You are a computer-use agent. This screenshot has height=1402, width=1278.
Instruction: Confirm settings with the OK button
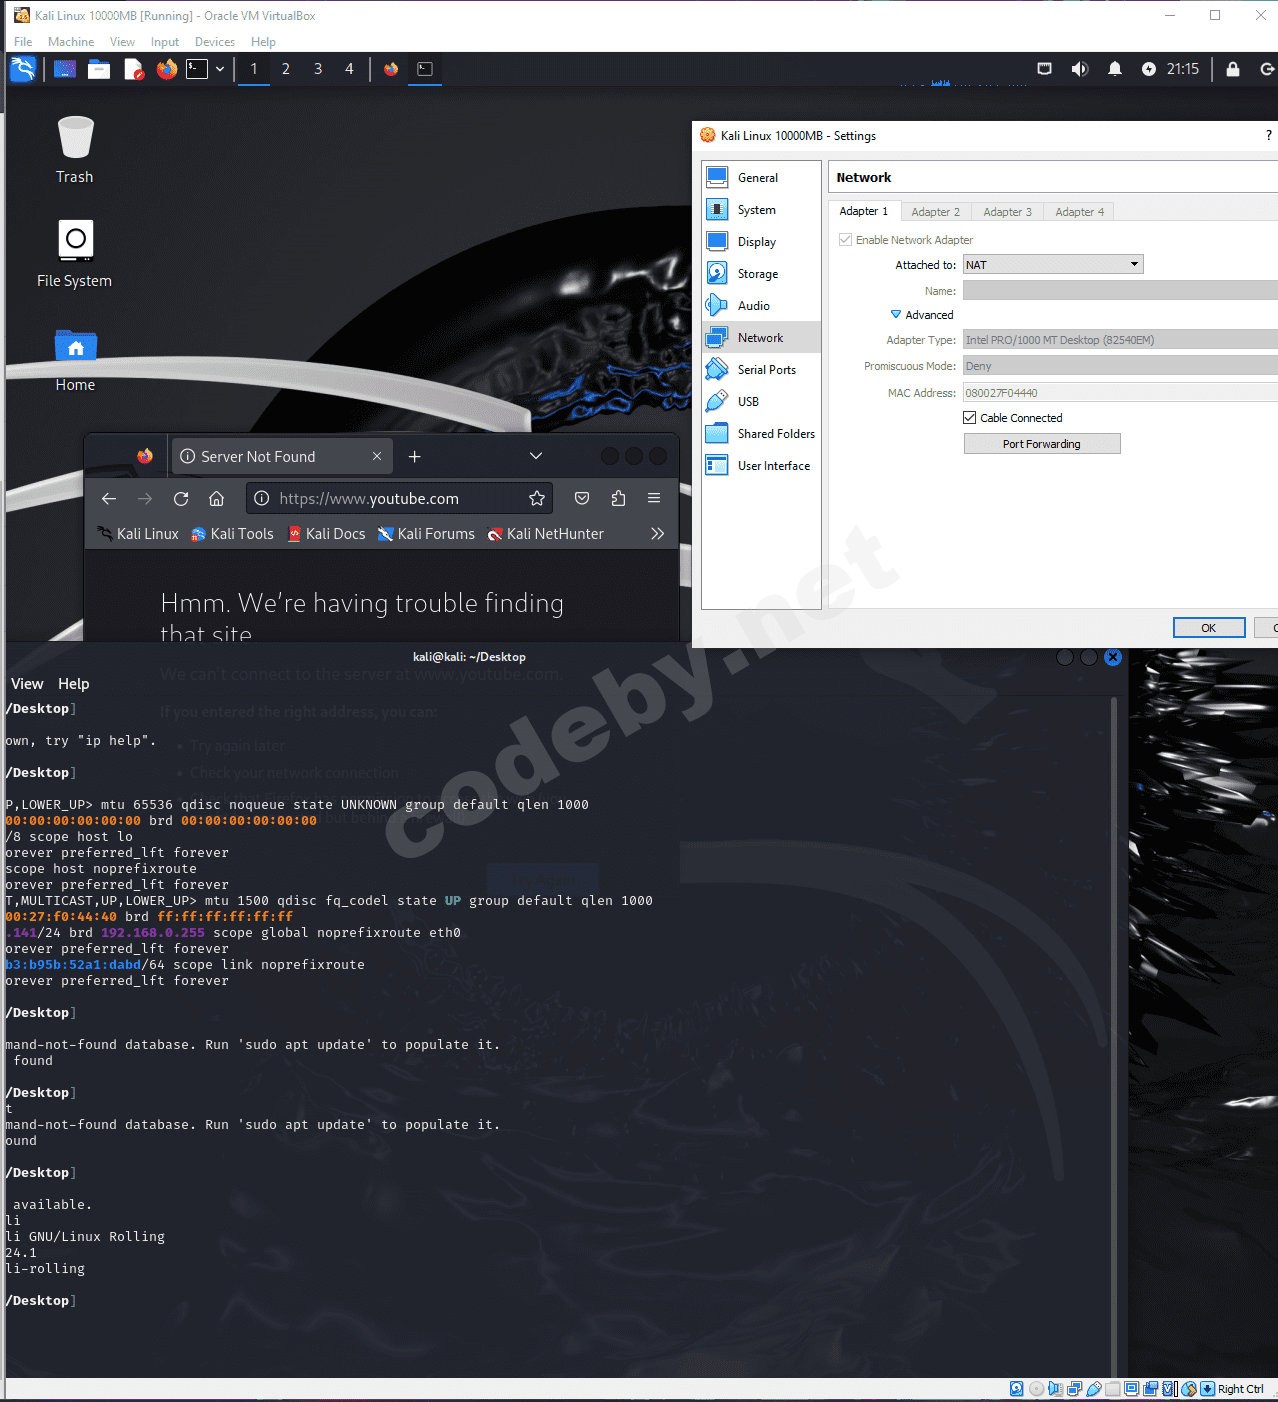(x=1208, y=628)
